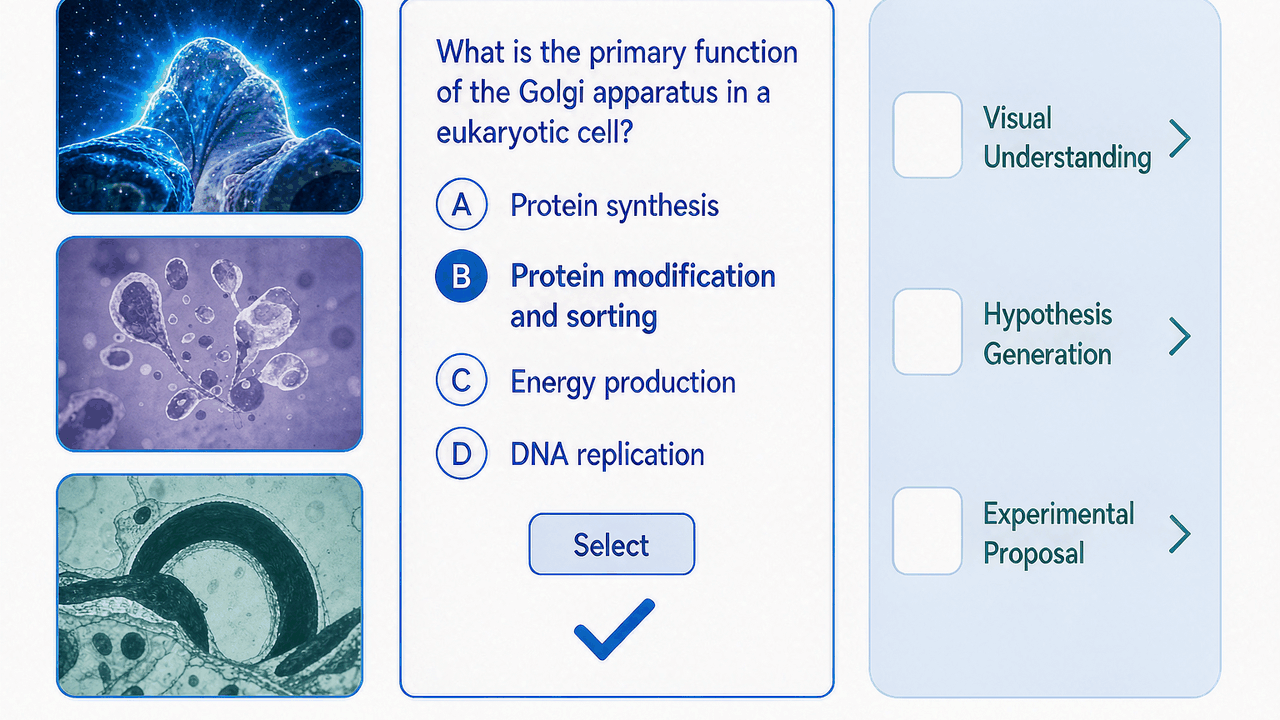Viewport: 1280px width, 720px height.
Task: Open the blue starry cell image
Action: [209, 106]
